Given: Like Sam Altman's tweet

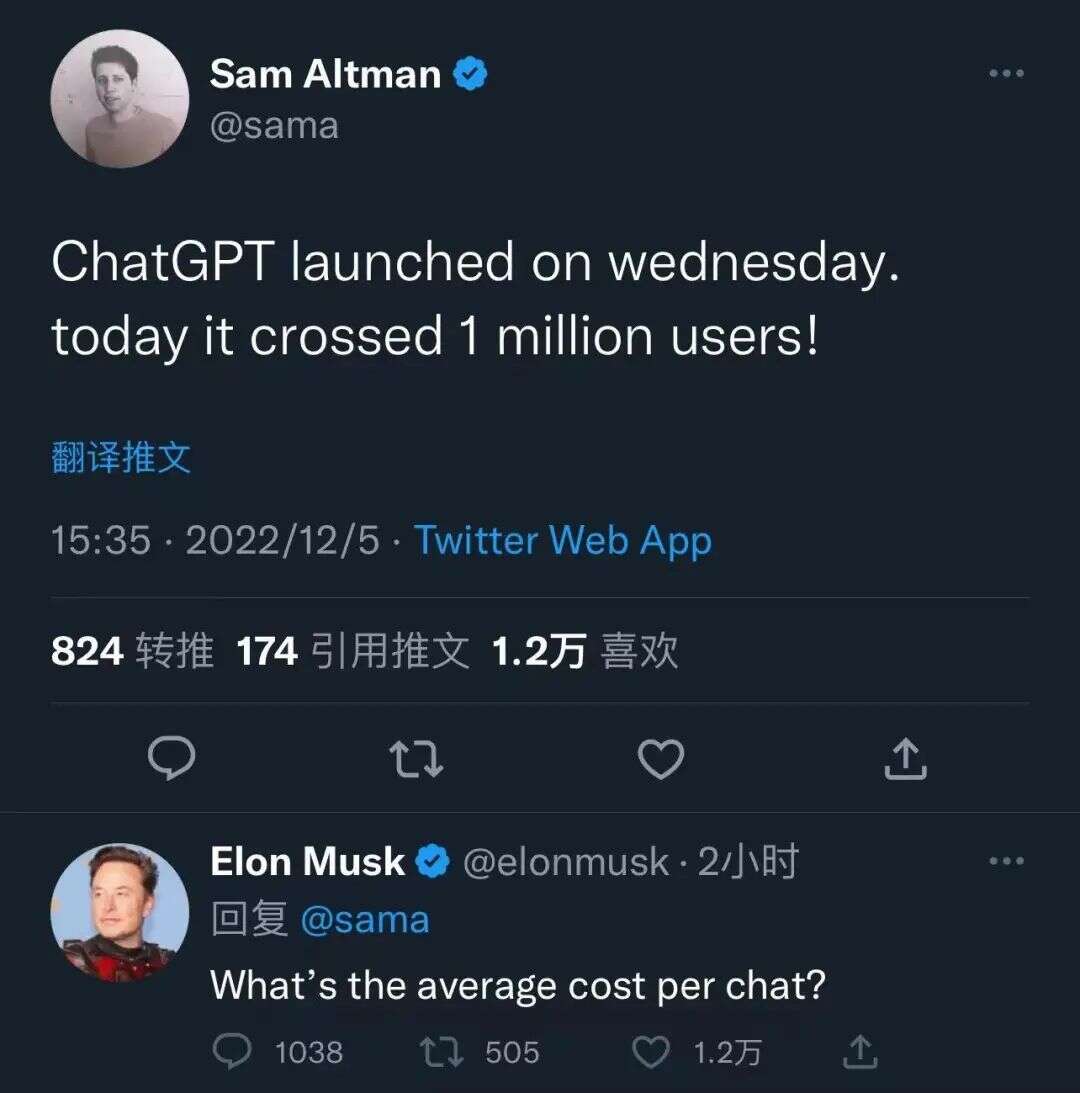Looking at the screenshot, I should [660, 758].
